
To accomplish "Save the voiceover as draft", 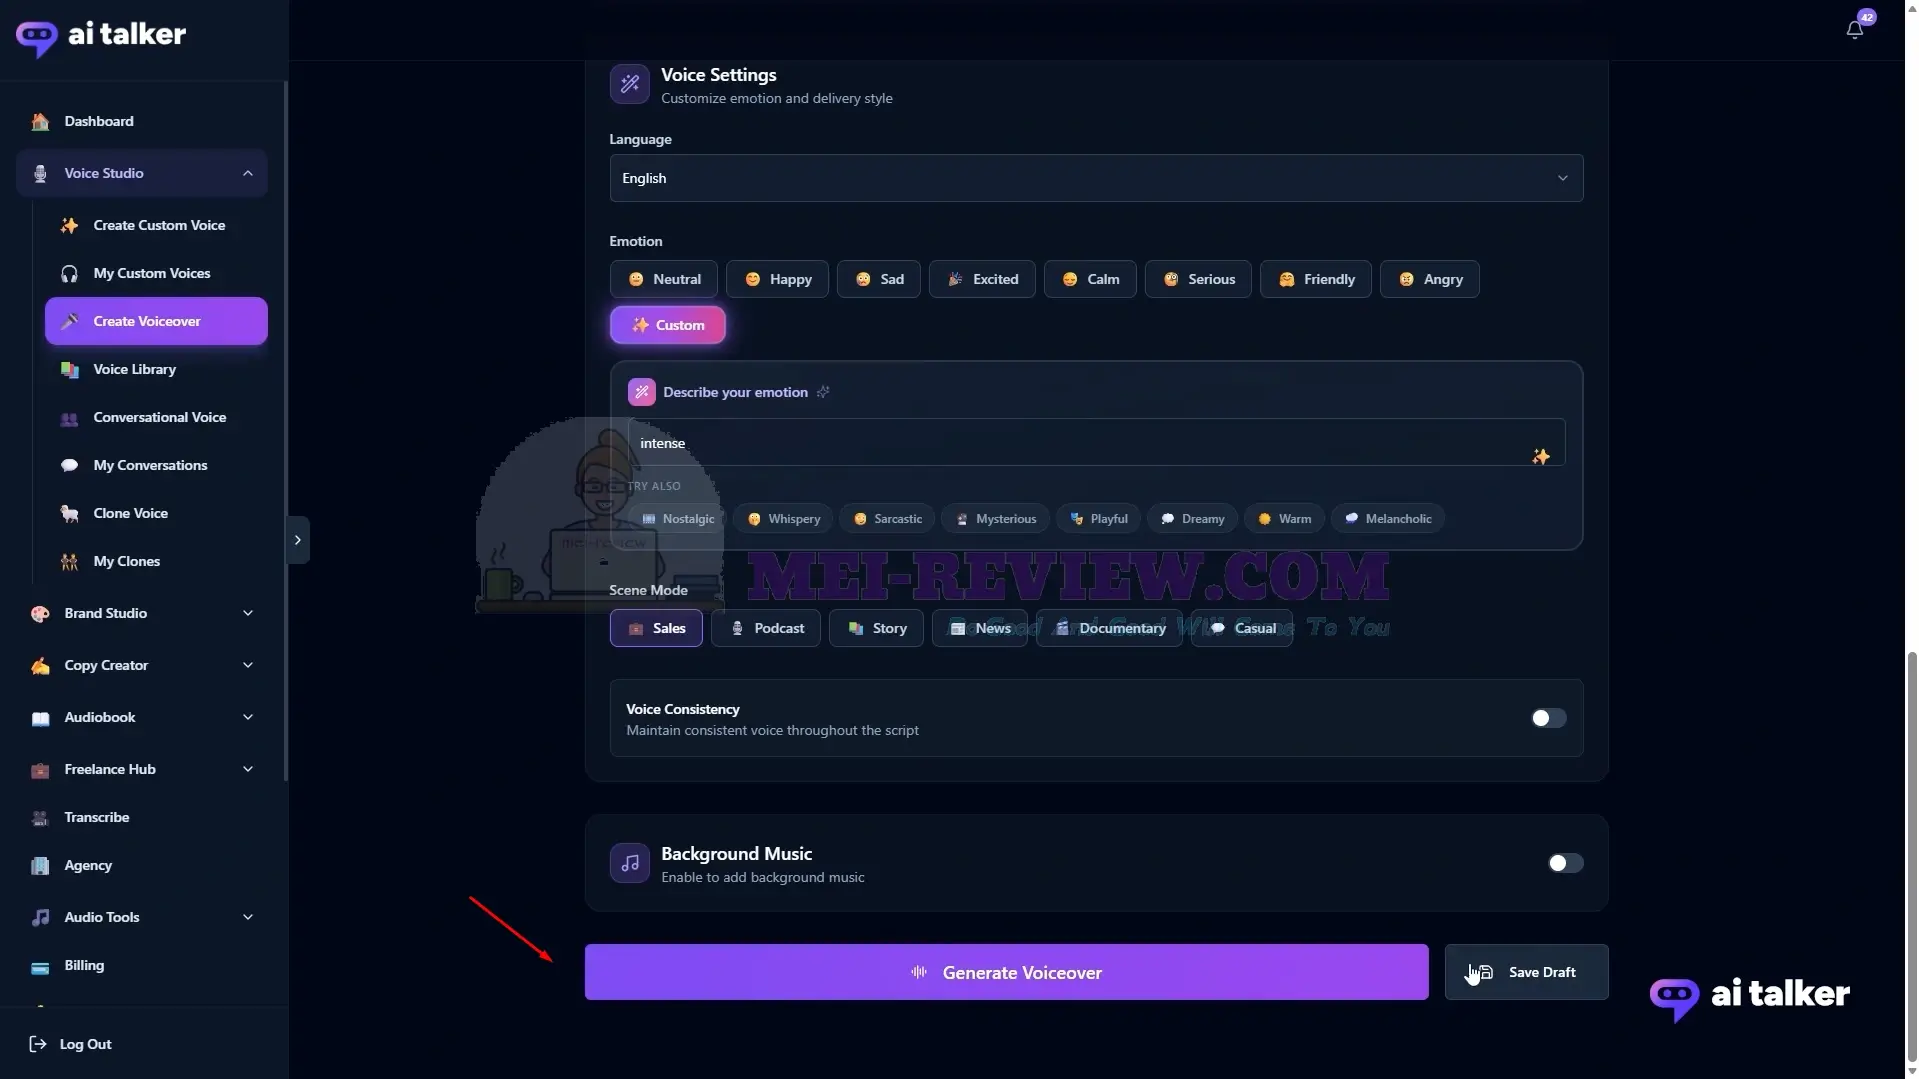I will [x=1526, y=972].
